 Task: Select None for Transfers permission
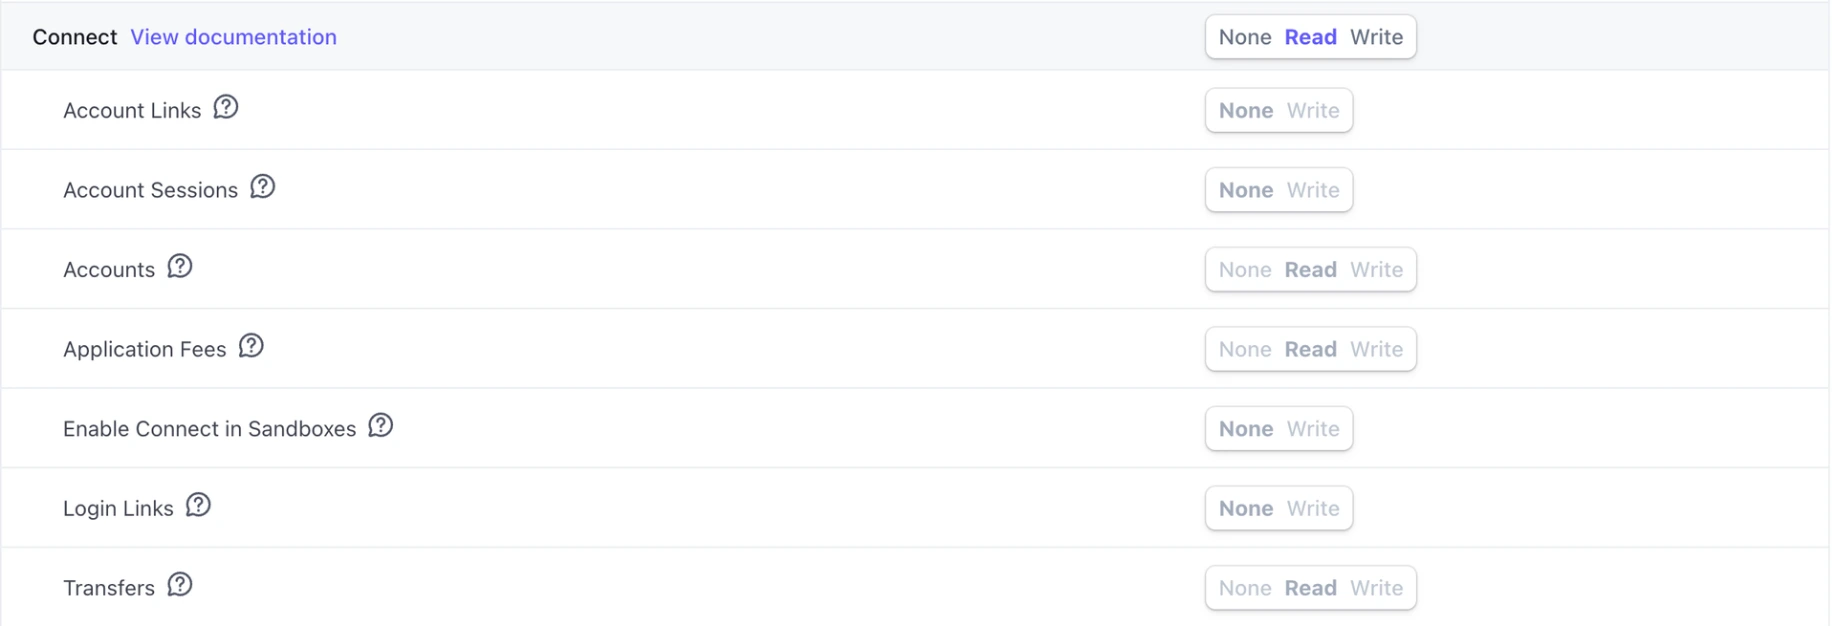(x=1245, y=589)
